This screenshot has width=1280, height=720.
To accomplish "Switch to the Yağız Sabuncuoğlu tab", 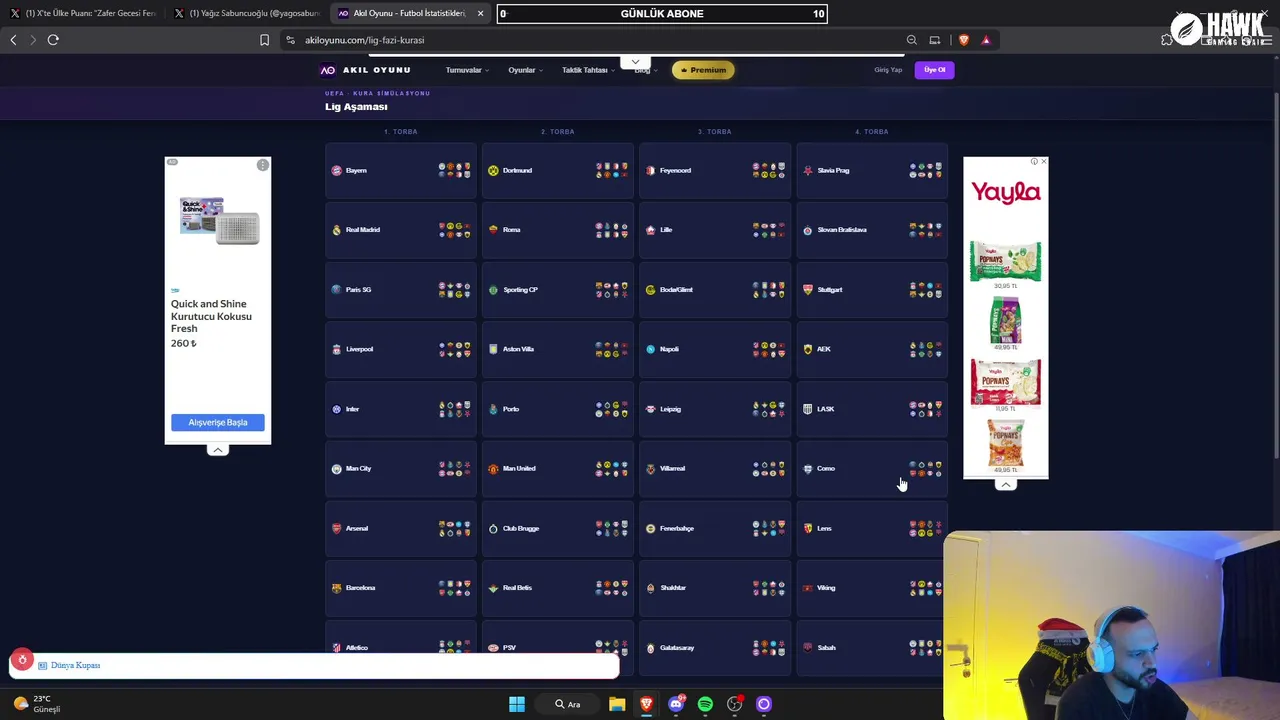I will click(x=245, y=13).
